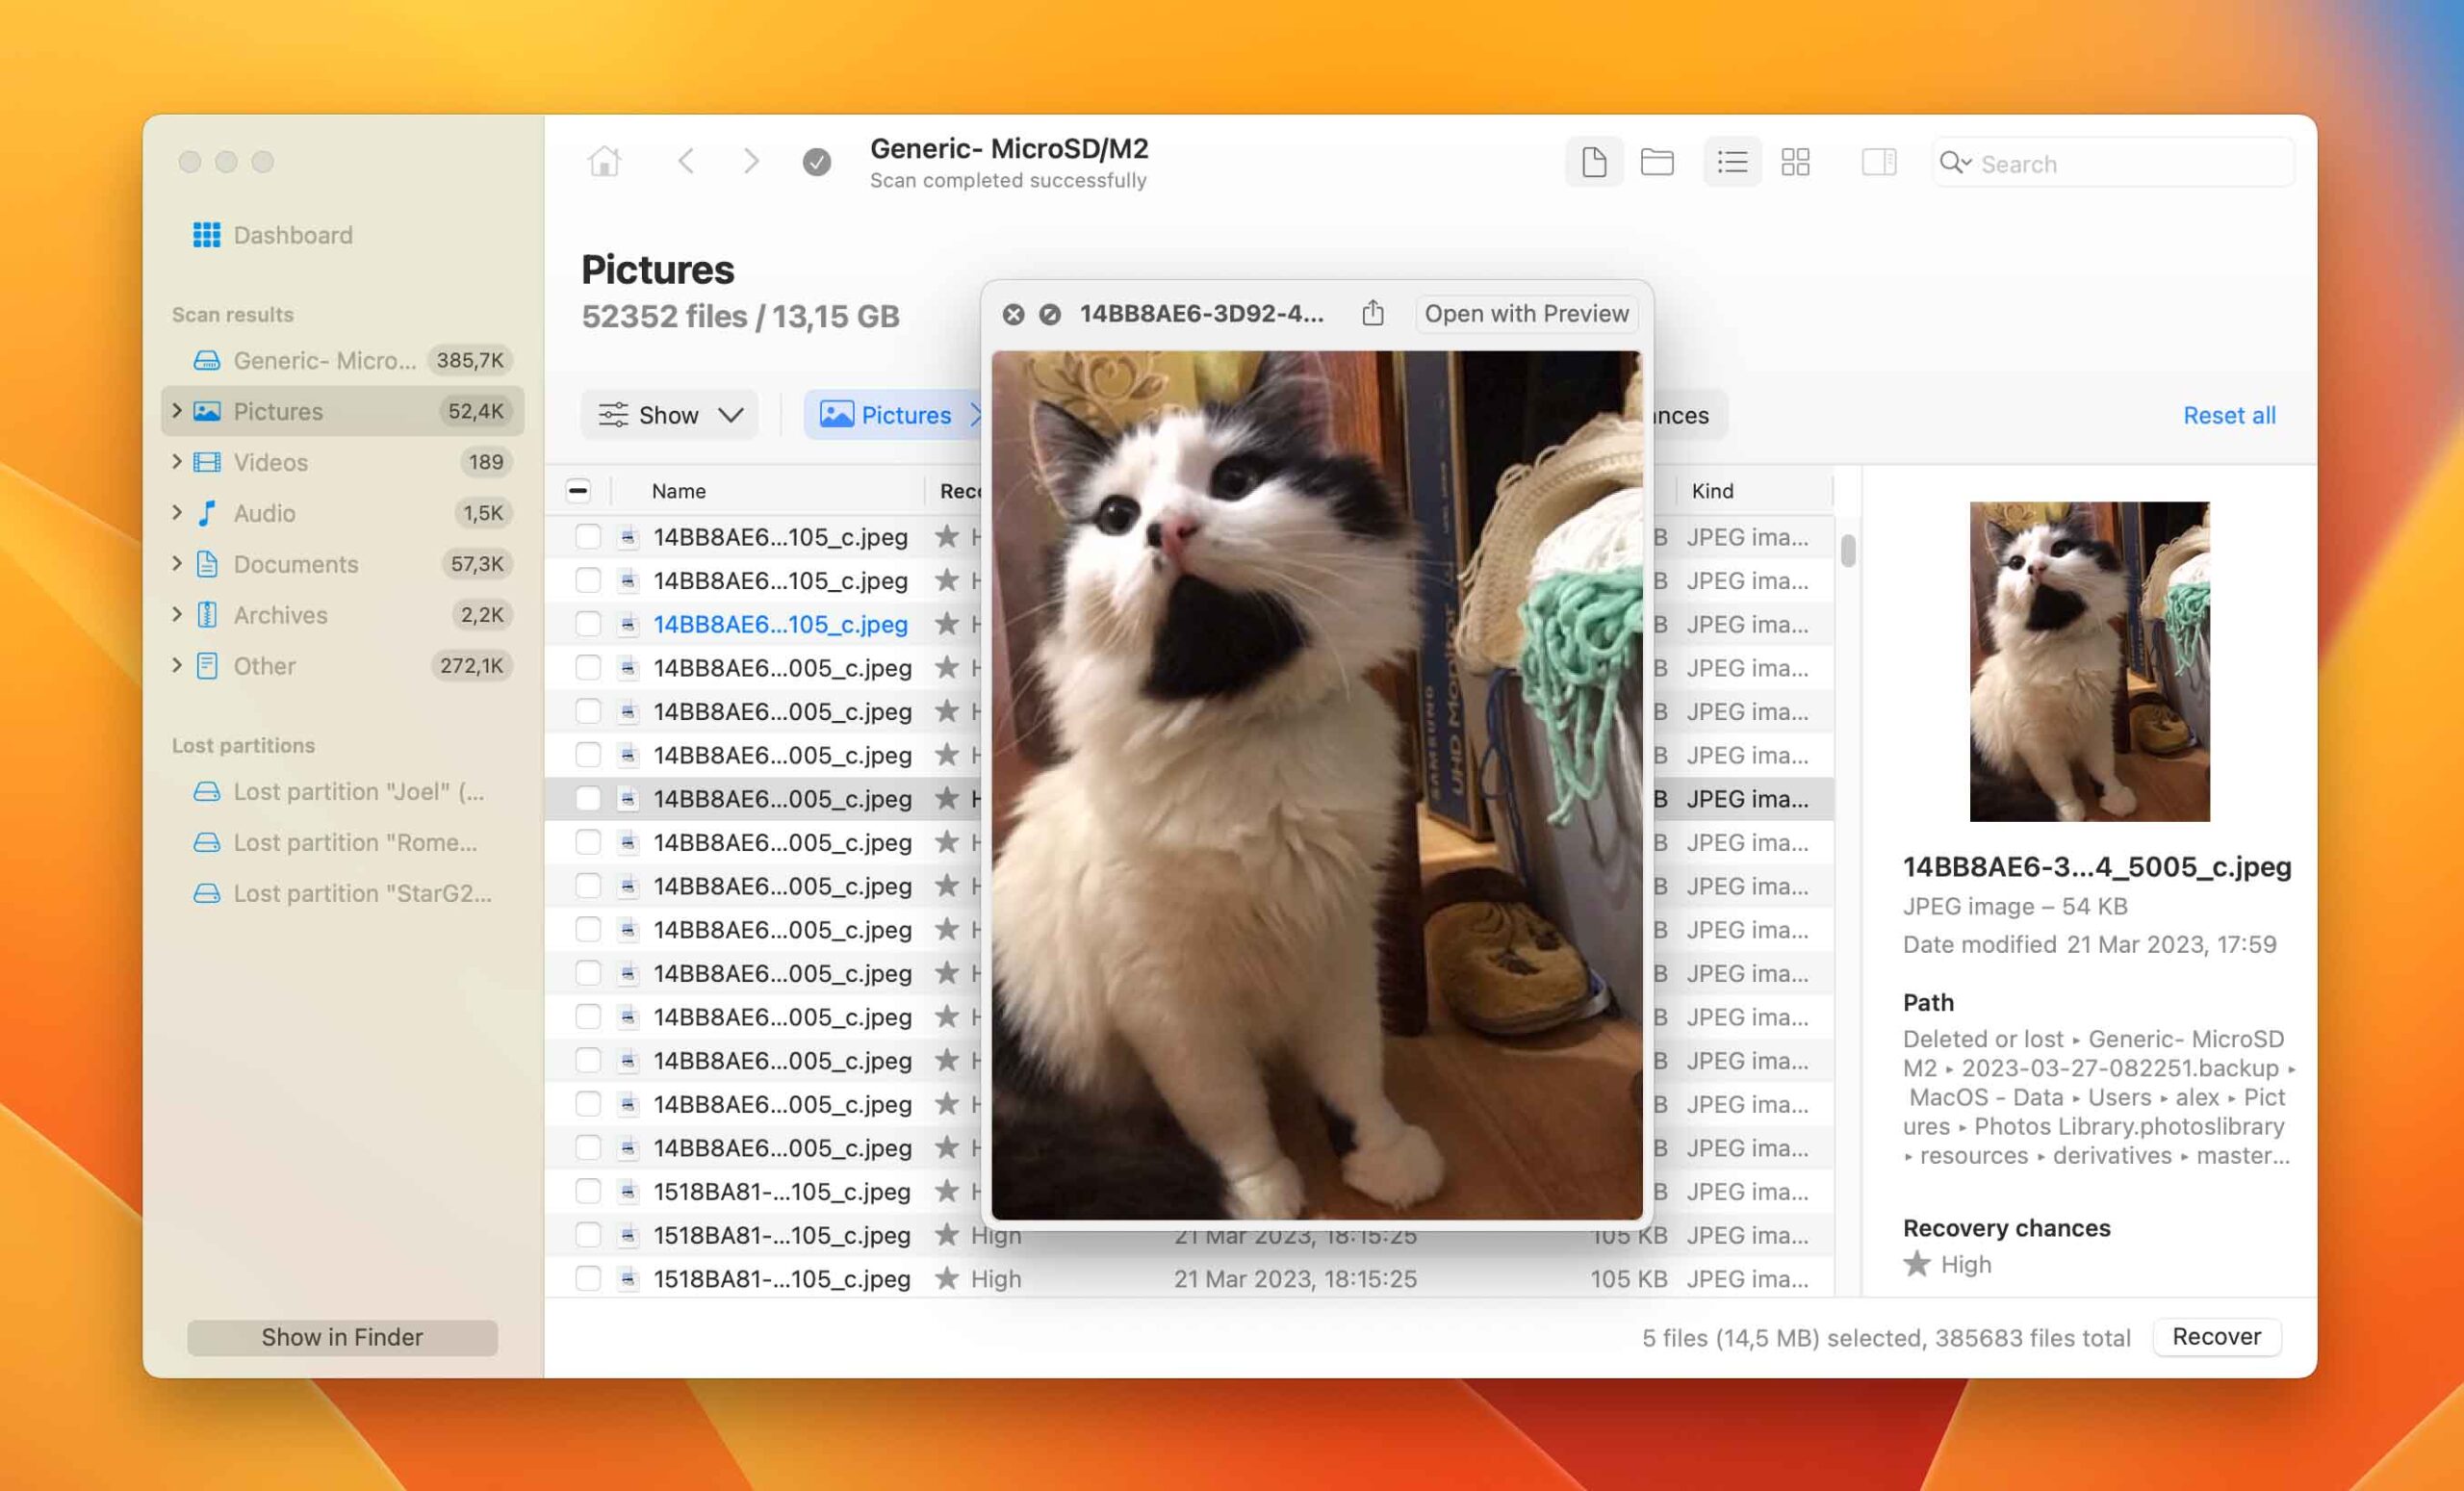The height and width of the screenshot is (1491, 2464).
Task: Click the share icon in preview popup
Action: 1371,314
